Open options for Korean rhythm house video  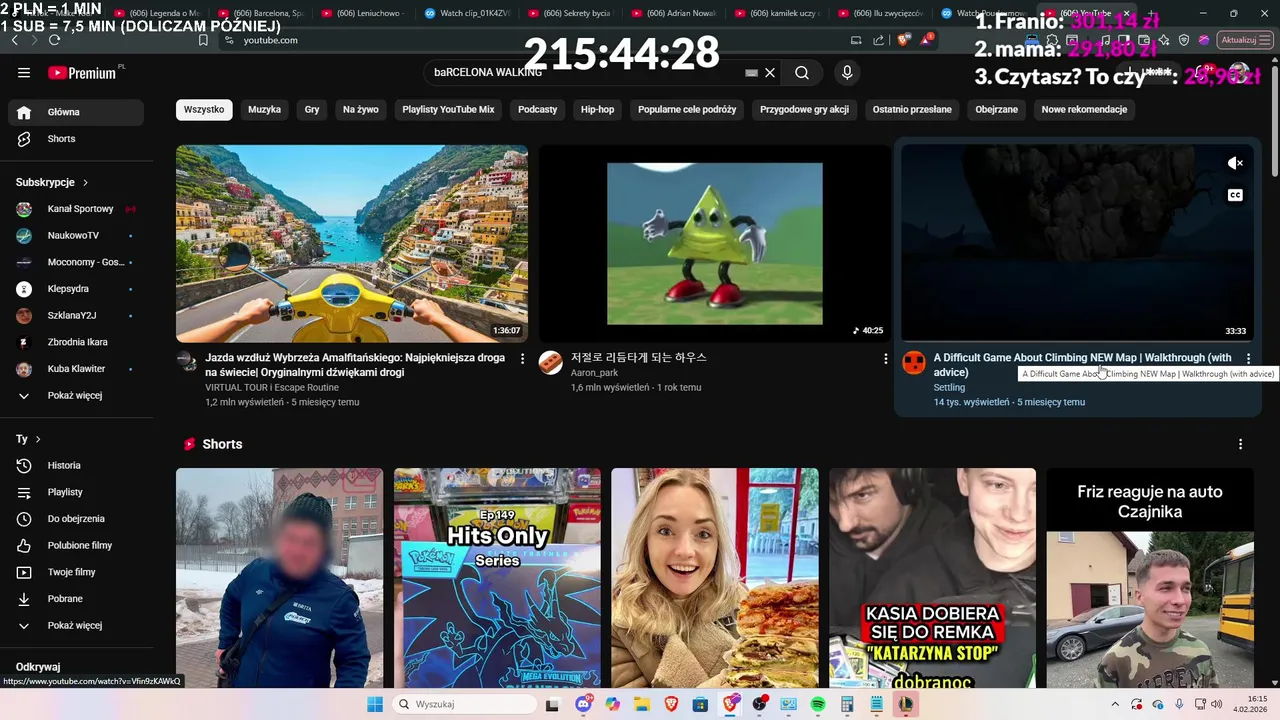tap(885, 358)
